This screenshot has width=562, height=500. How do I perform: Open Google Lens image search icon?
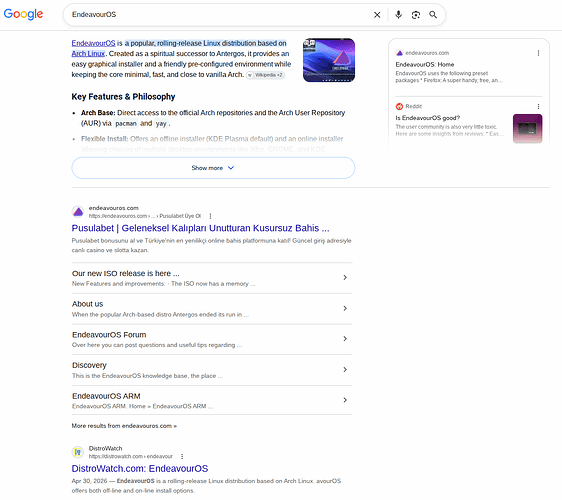click(x=416, y=15)
